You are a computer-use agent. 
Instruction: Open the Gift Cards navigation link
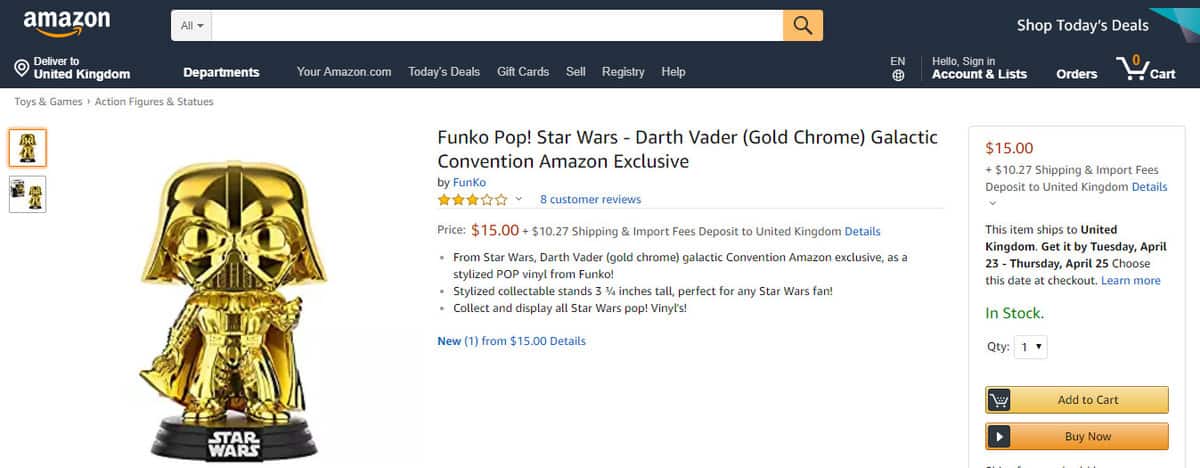[x=523, y=72]
